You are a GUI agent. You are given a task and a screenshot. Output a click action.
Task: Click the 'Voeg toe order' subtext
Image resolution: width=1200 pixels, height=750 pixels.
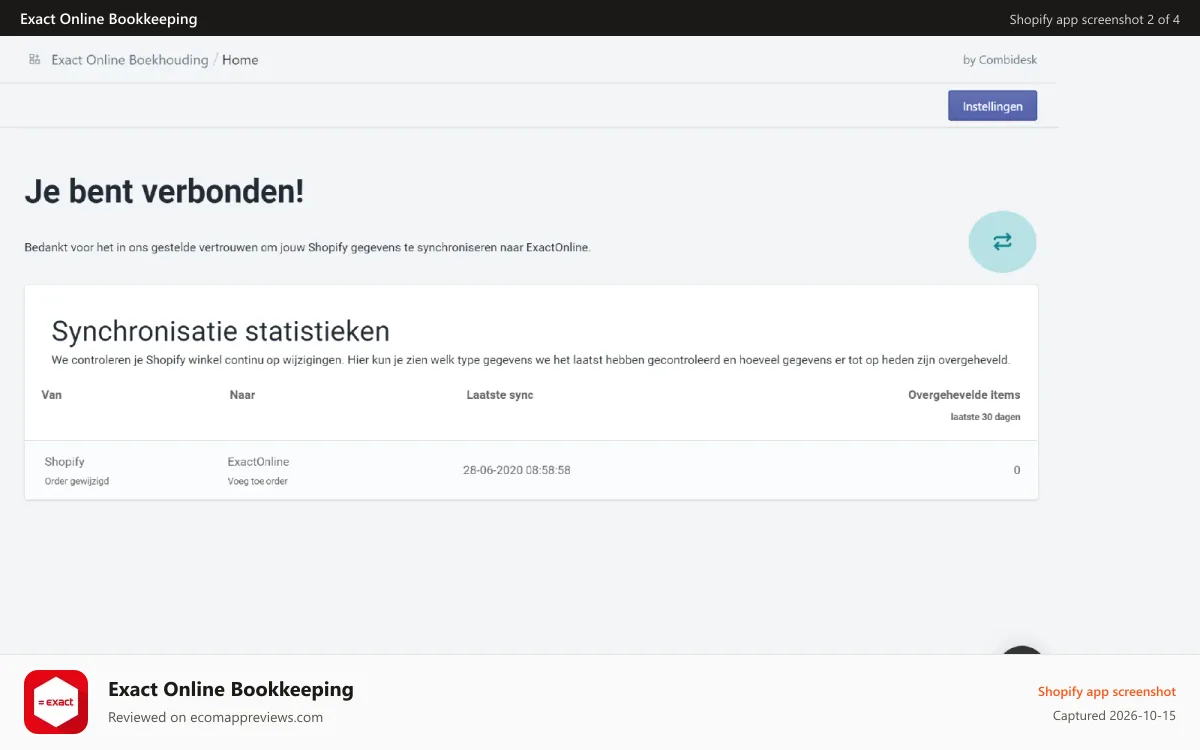(258, 481)
